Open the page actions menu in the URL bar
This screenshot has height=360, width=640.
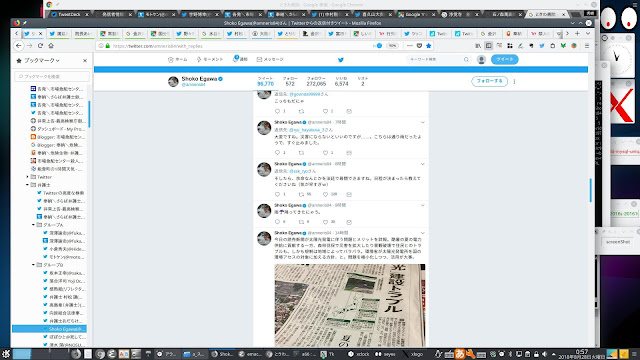(410, 46)
